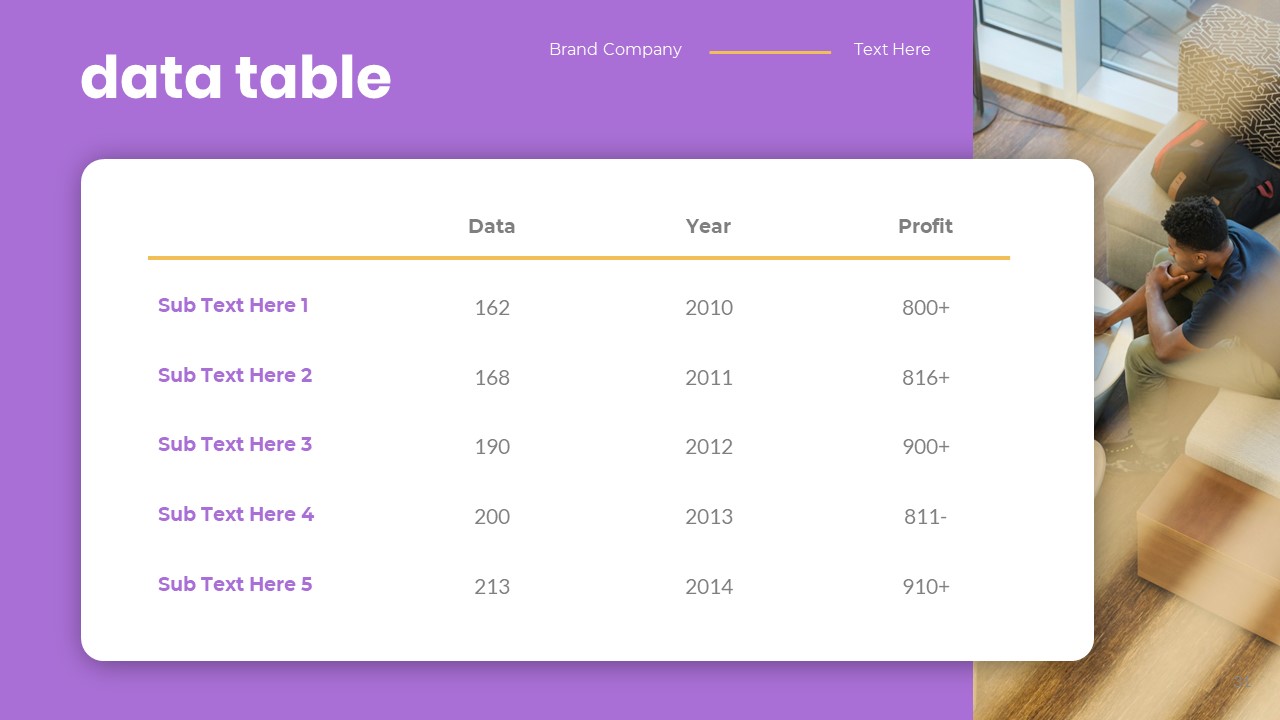The height and width of the screenshot is (720, 1280).
Task: Click the 'Sub Text Here 5' row label
Action: (235, 584)
